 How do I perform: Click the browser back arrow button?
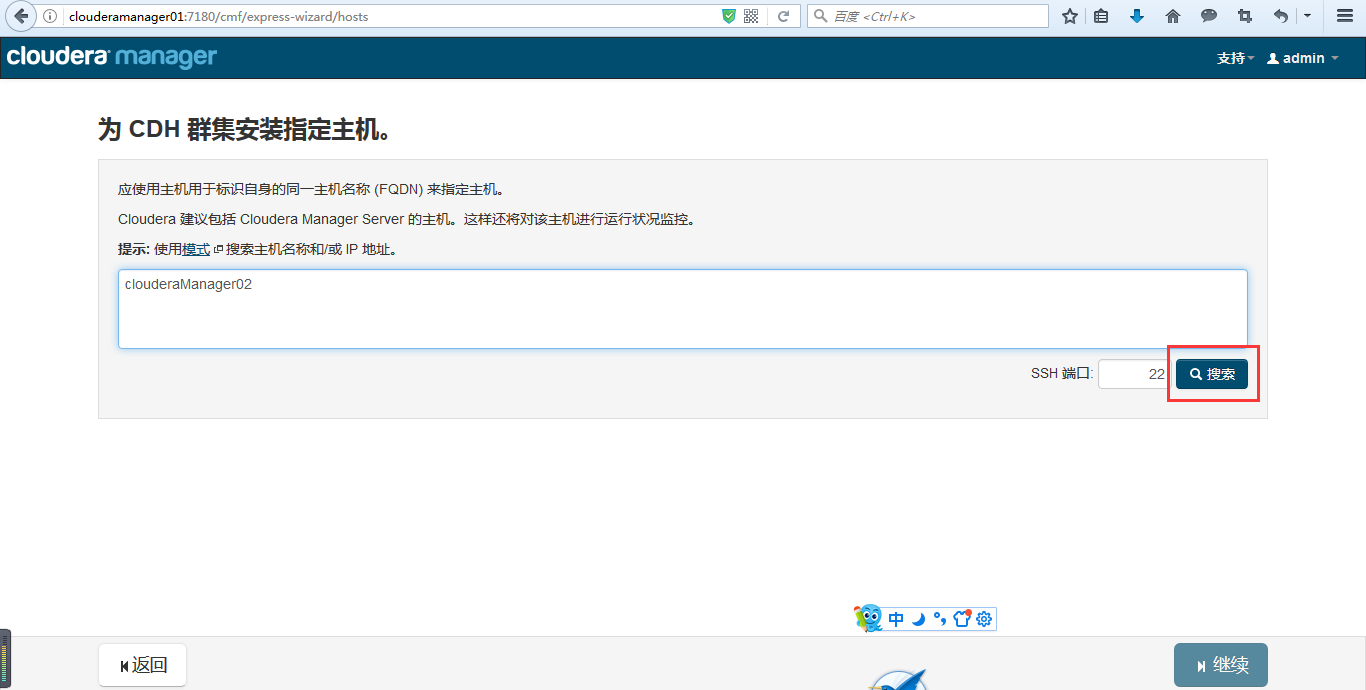point(20,16)
